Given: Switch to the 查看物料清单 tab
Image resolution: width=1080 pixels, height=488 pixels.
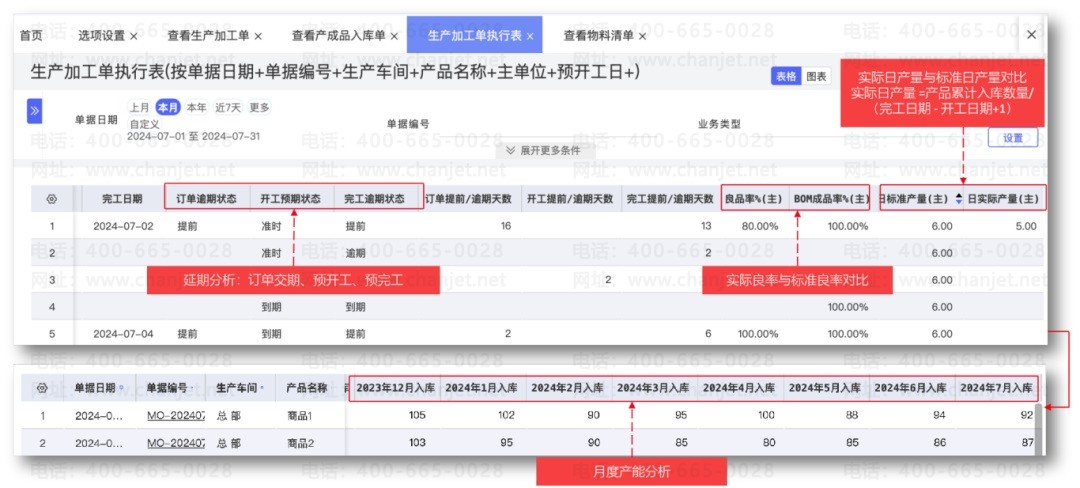Looking at the screenshot, I should coord(599,36).
